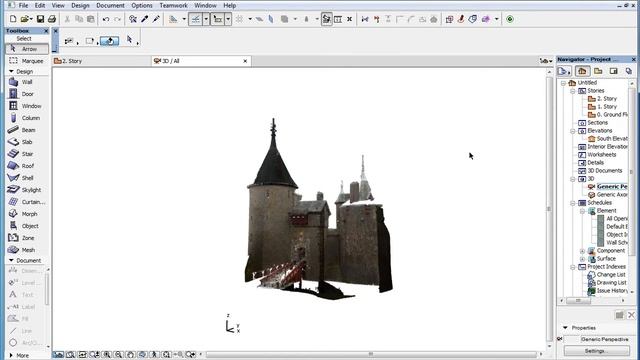This screenshot has height=360, width=640.
Task: Select the Shell tool
Action: pyautogui.click(x=27, y=178)
